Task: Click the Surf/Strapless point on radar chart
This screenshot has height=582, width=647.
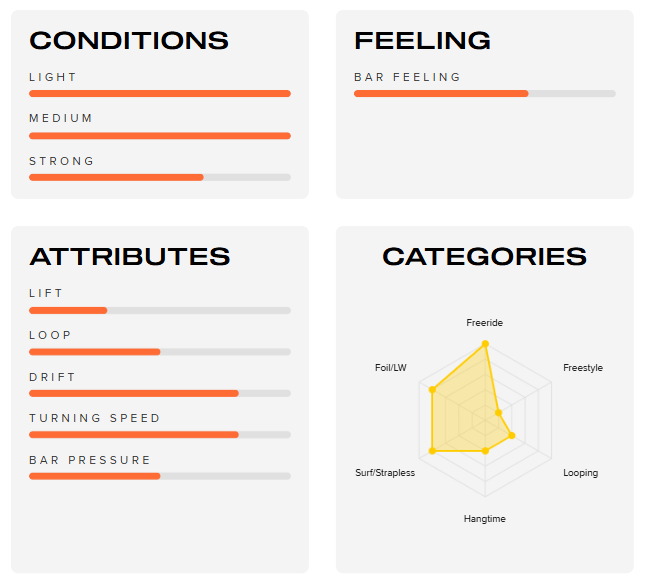Action: click(x=432, y=451)
